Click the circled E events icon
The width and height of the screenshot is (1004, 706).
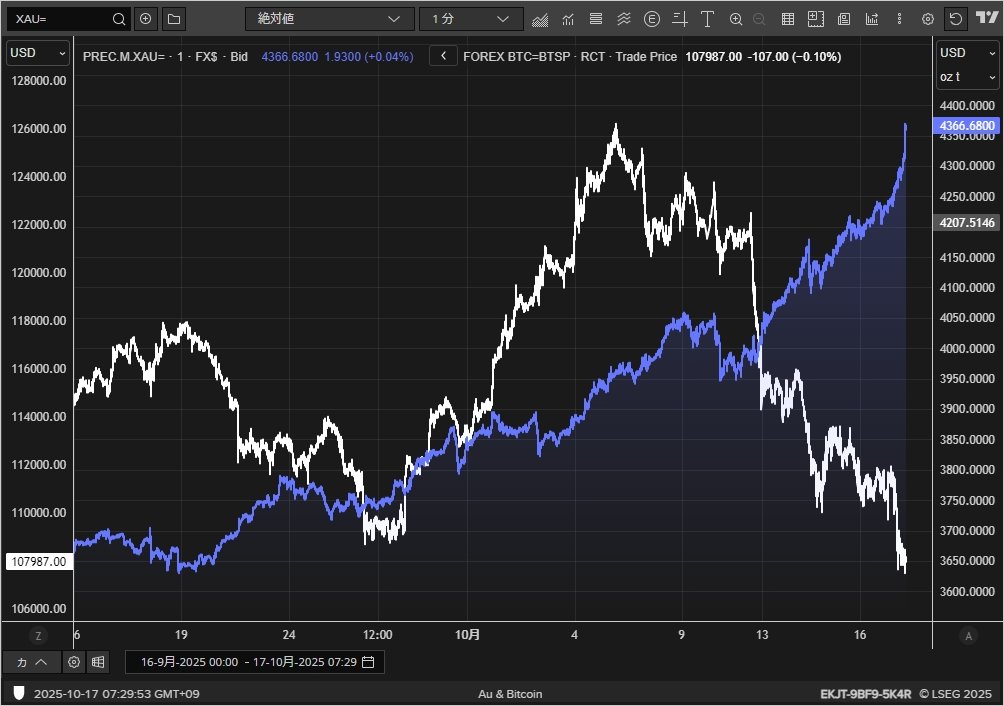[652, 19]
